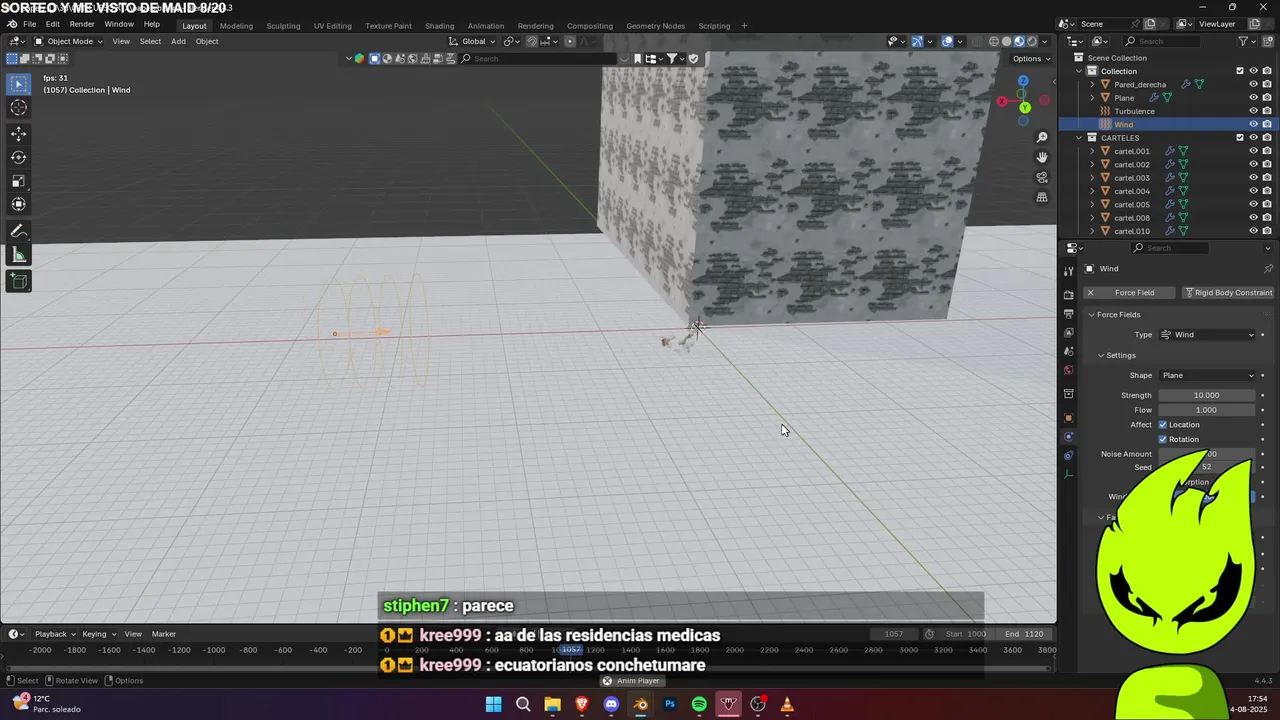Image resolution: width=1280 pixels, height=720 pixels.
Task: Toggle camera view icon in viewport
Action: [1042, 177]
